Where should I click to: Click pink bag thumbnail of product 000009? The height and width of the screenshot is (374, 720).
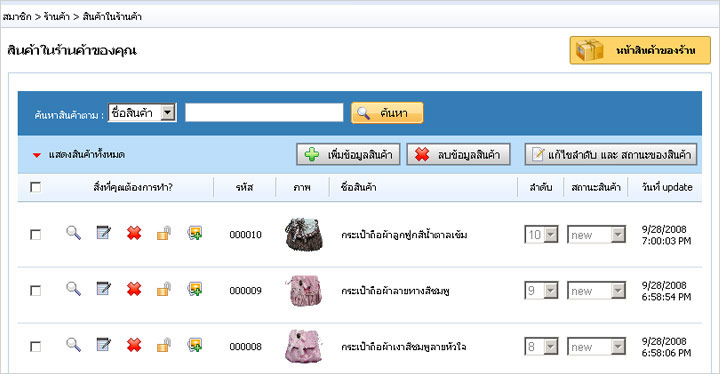304,290
